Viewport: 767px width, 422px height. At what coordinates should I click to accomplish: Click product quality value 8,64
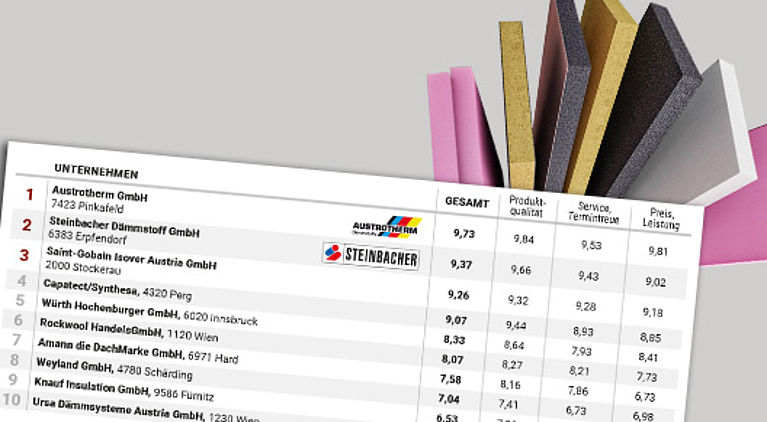click(514, 345)
